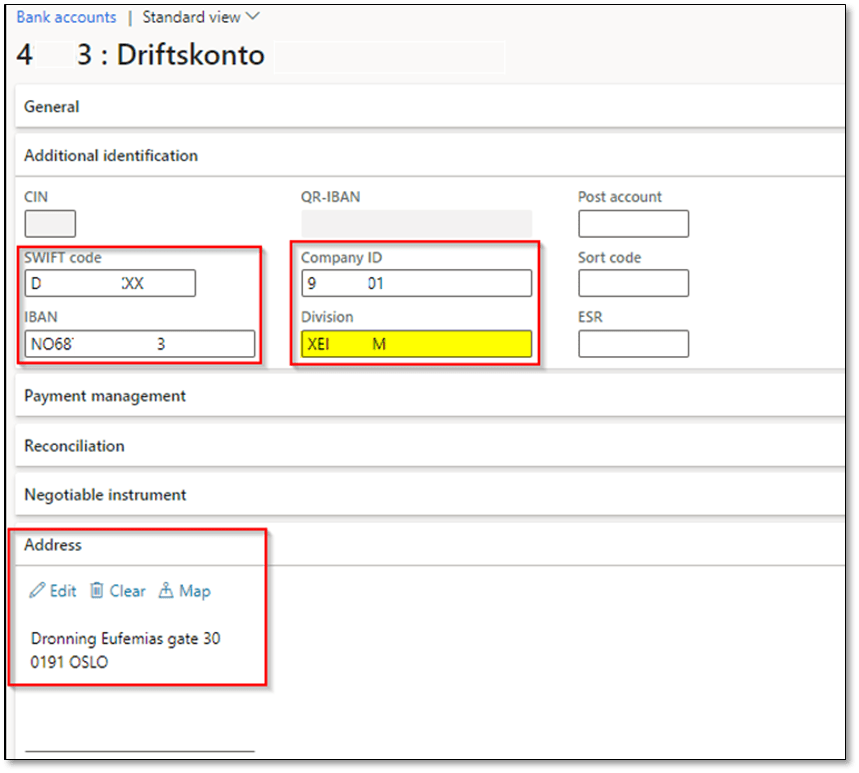Click the pencil Edit icon in Address
Screen dimensions: 859x773
tap(37, 591)
